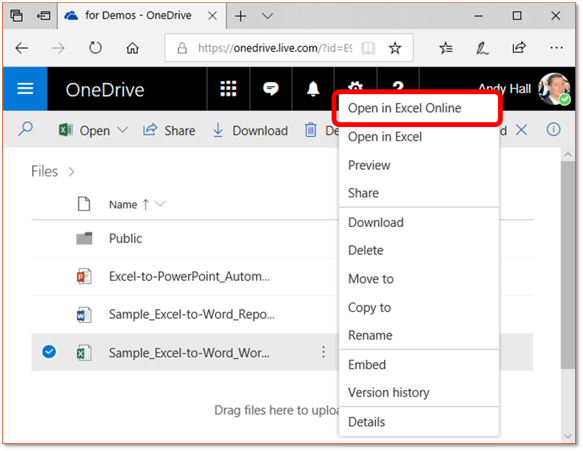The image size is (583, 451).
Task: Click the browser Refresh icon
Action: [96, 48]
